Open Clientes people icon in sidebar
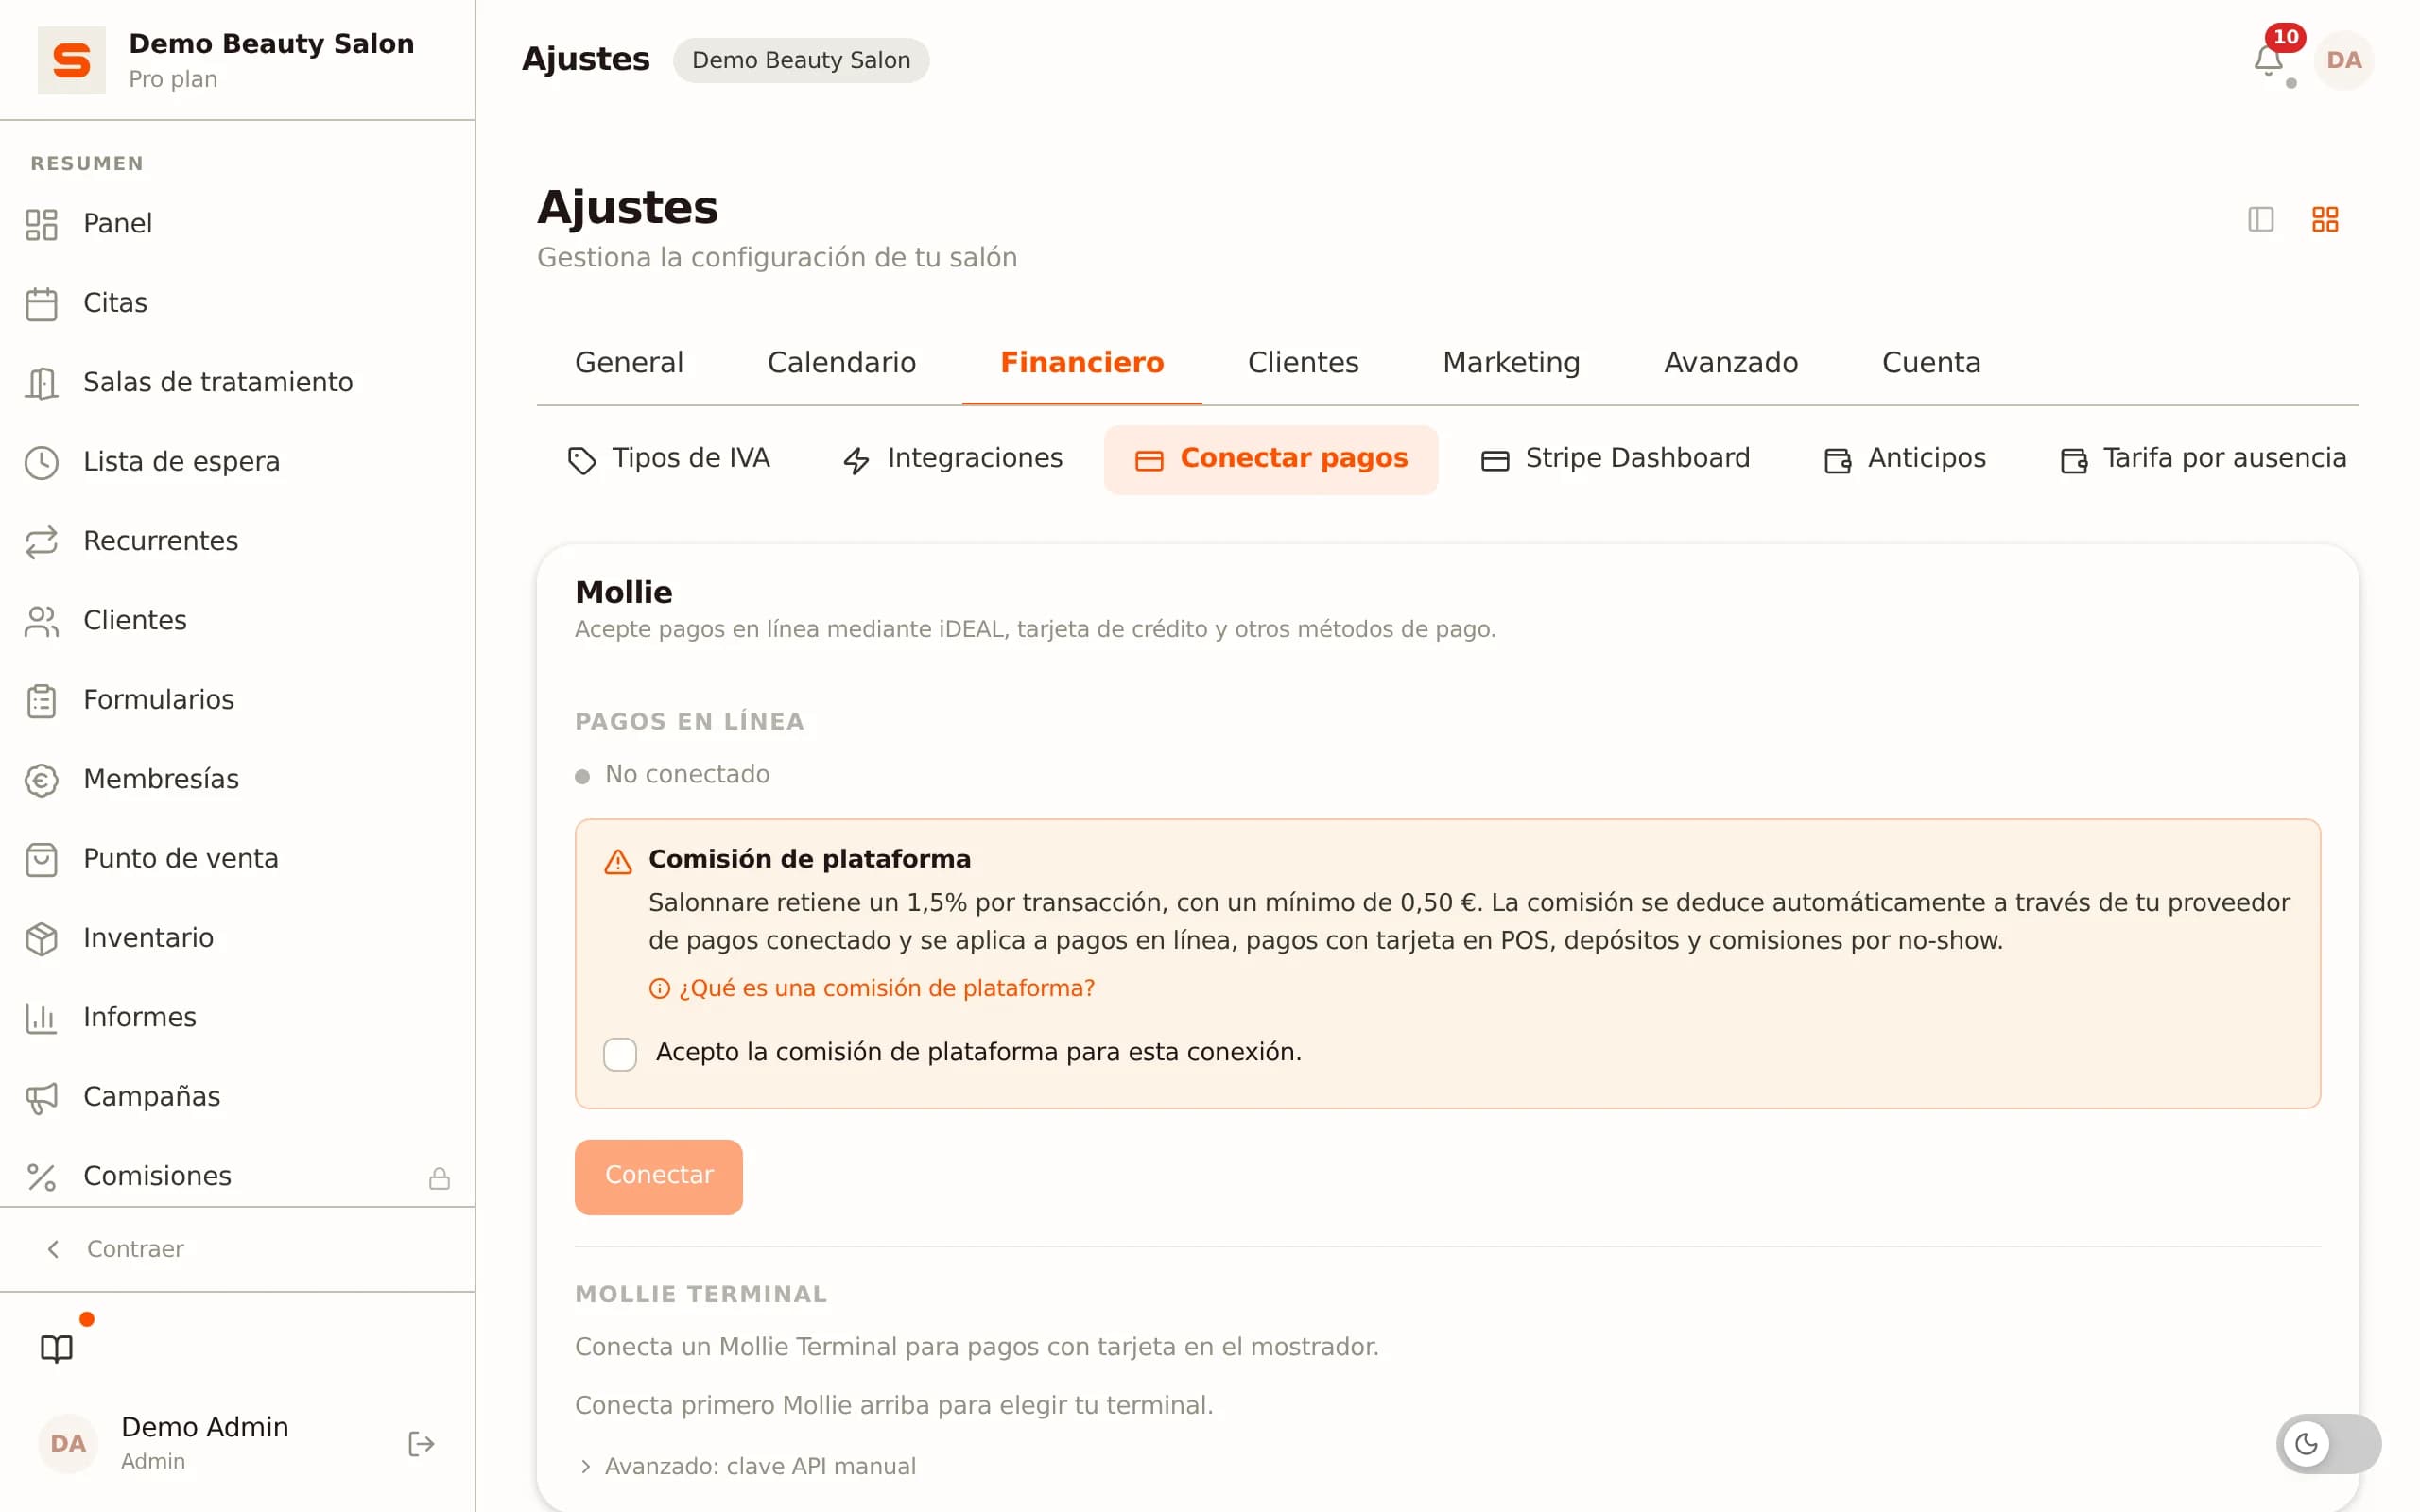Image resolution: width=2420 pixels, height=1512 pixels. 41,621
